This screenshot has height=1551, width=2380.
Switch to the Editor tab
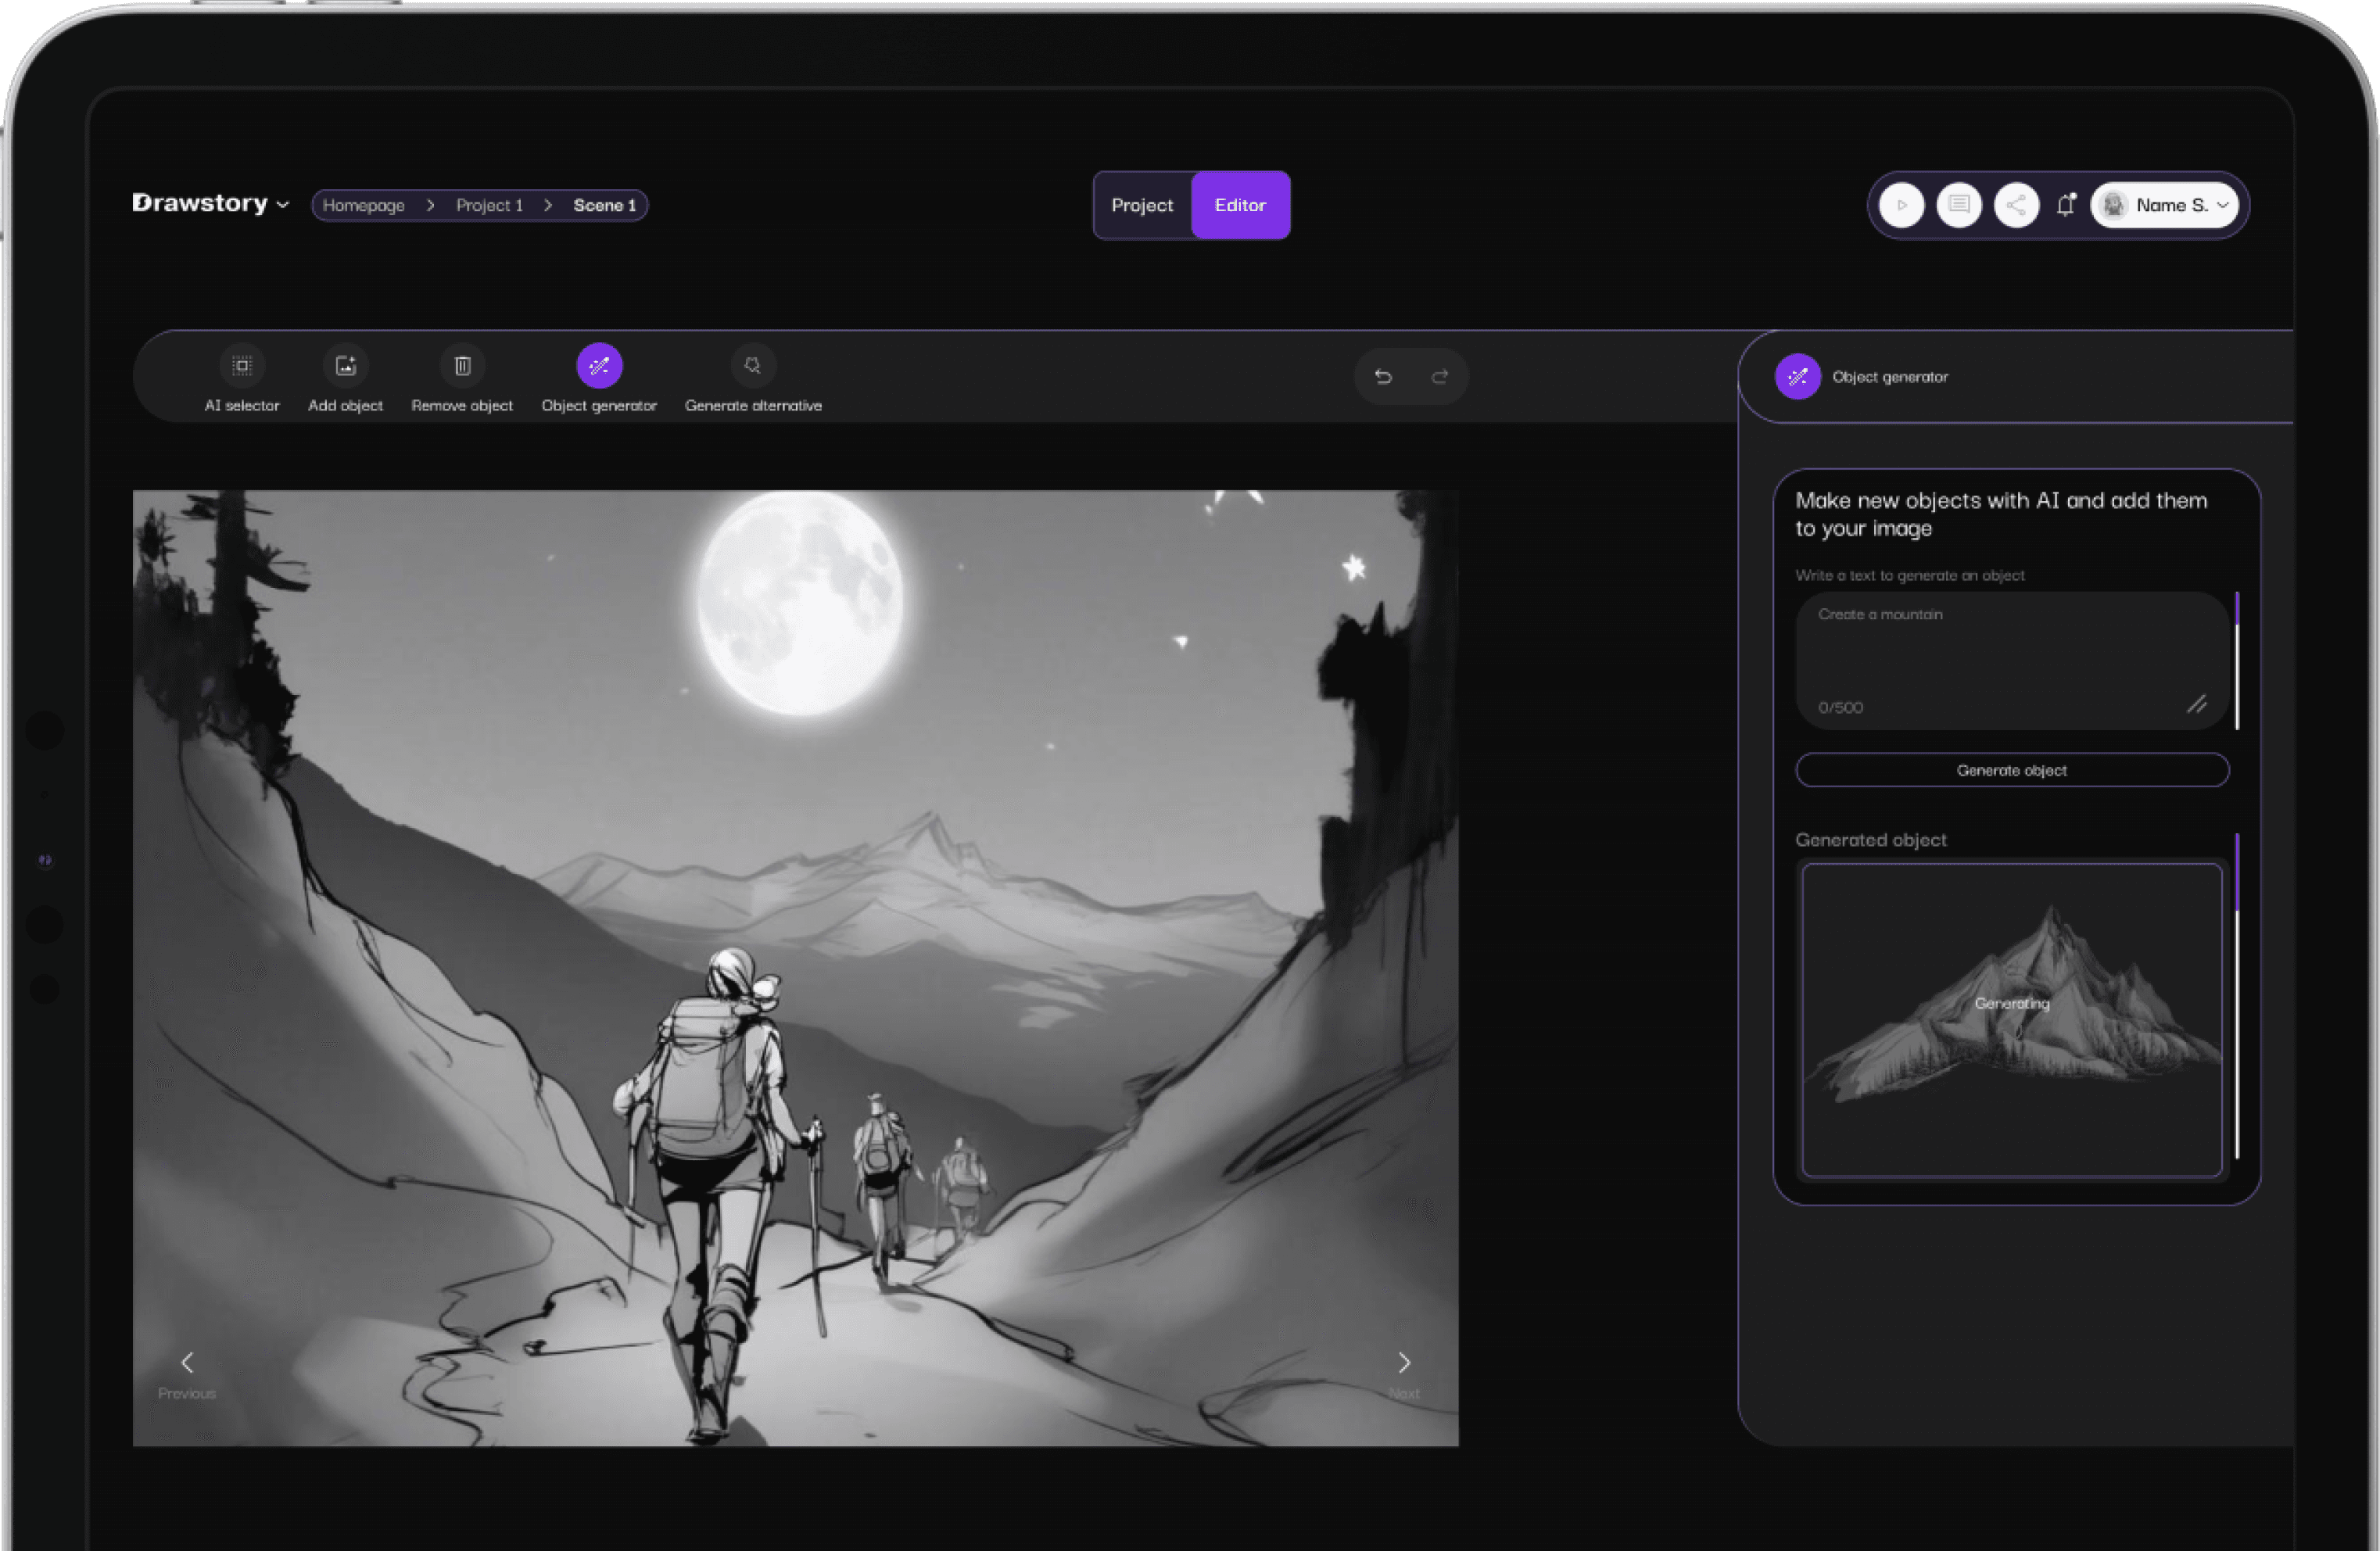(1240, 205)
